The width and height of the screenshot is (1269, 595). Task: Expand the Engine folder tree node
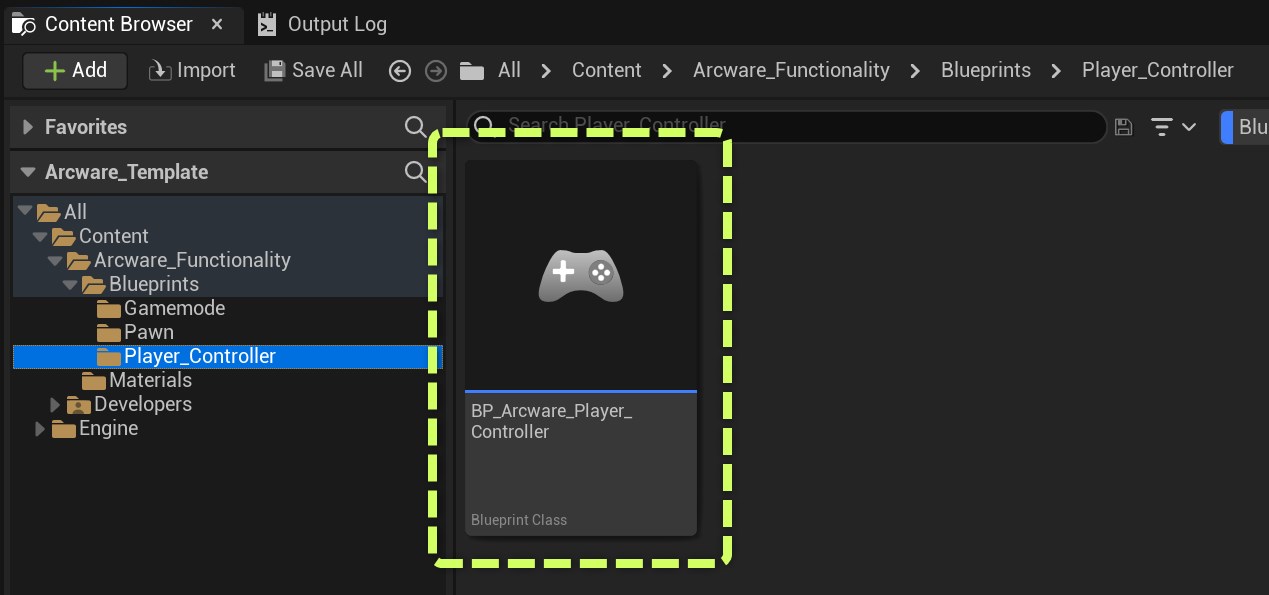[x=40, y=429]
